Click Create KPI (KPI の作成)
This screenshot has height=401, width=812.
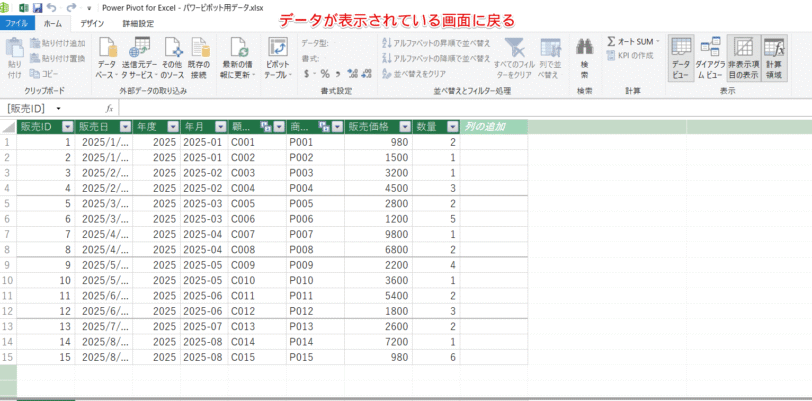tap(630, 55)
